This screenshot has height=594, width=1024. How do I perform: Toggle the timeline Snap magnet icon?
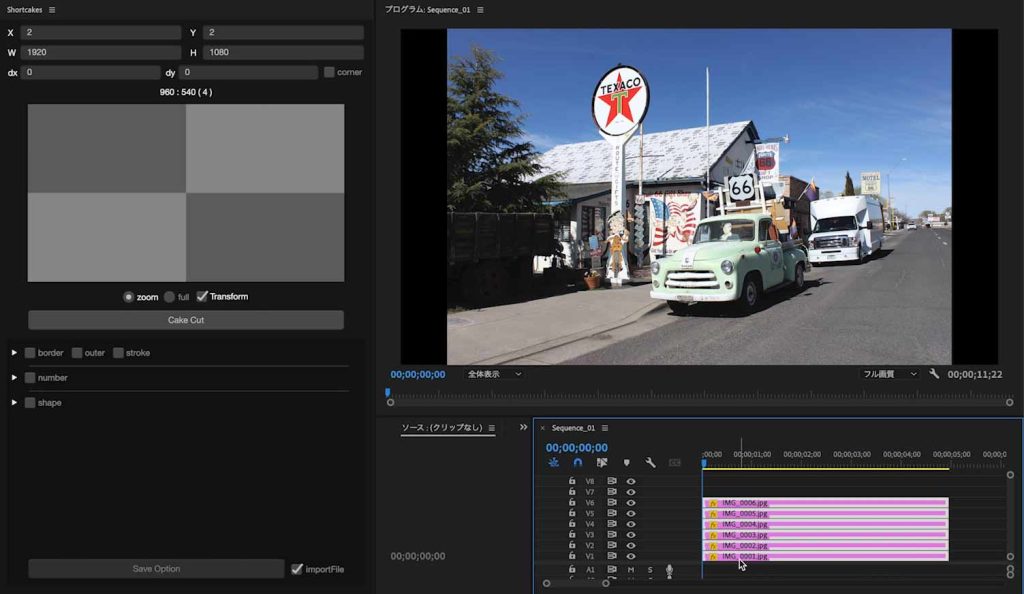click(578, 463)
